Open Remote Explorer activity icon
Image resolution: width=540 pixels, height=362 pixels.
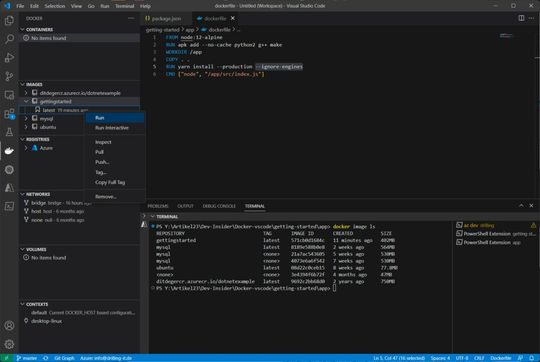point(9,95)
